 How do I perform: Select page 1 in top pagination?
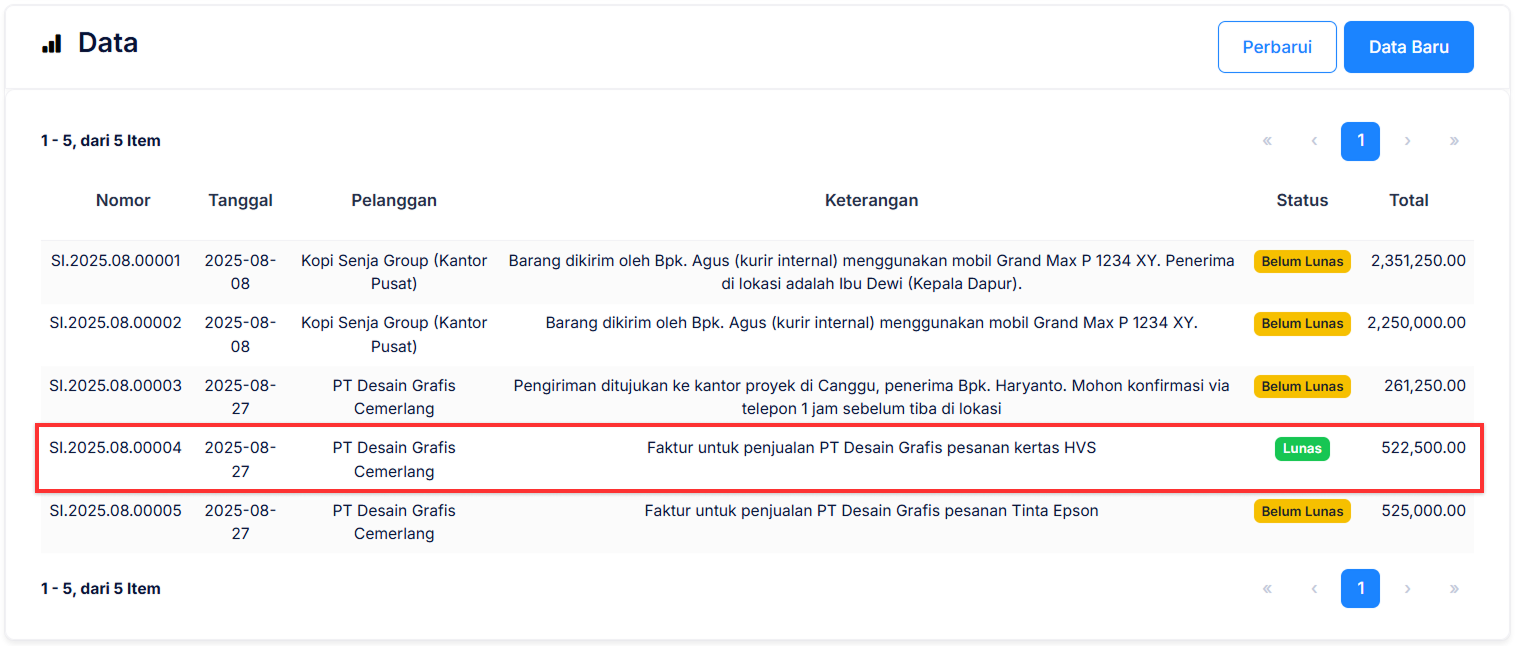click(x=1360, y=141)
